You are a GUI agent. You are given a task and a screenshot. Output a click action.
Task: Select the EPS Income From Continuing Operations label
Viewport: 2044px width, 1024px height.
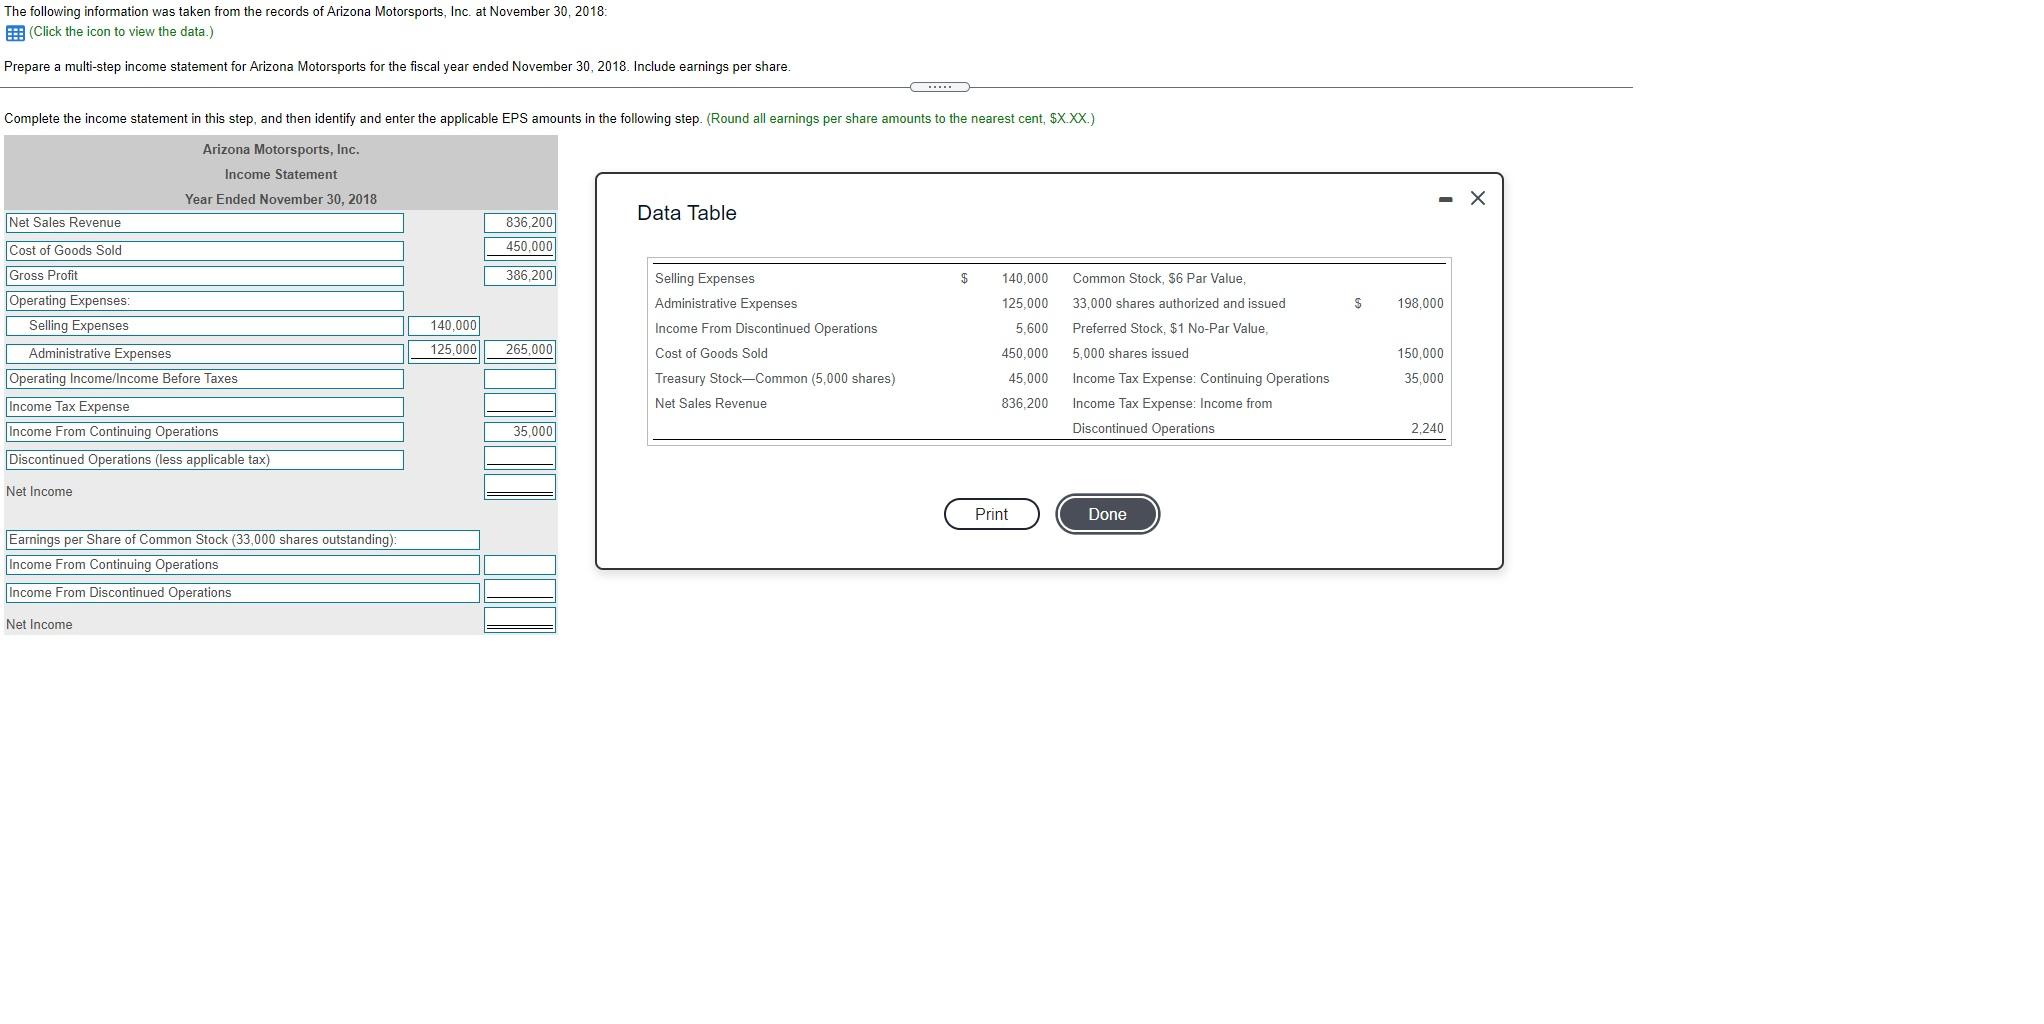pos(243,565)
